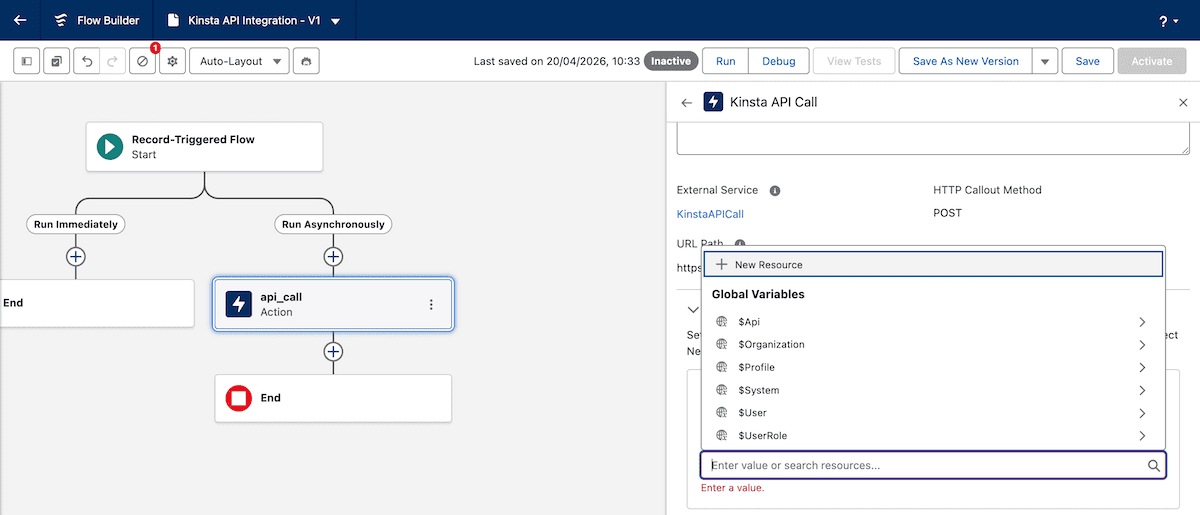Click the select elements copy icon

(57, 61)
